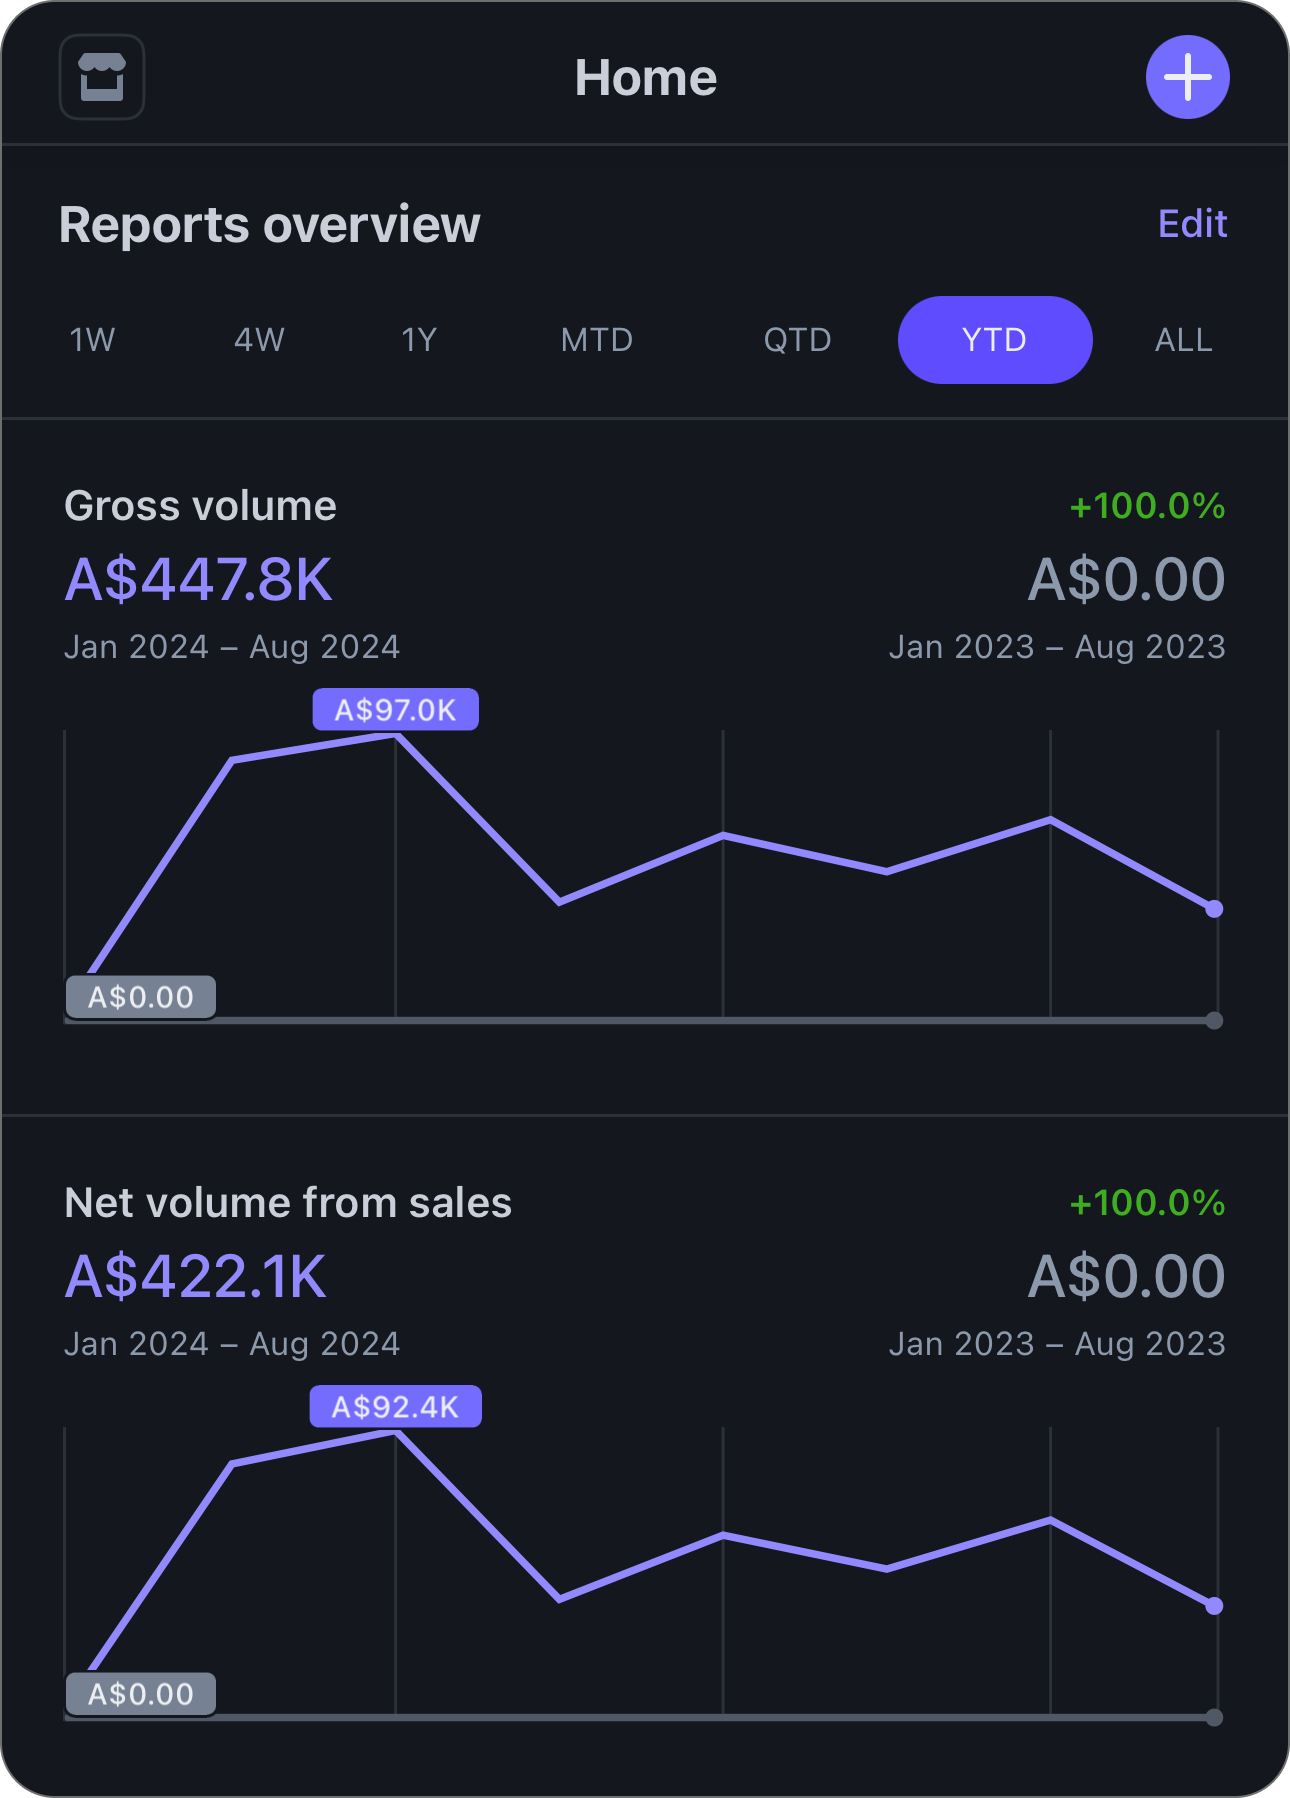Screen dimensions: 1290x1798
Task: Click the active YTD pill
Action: [x=994, y=340]
